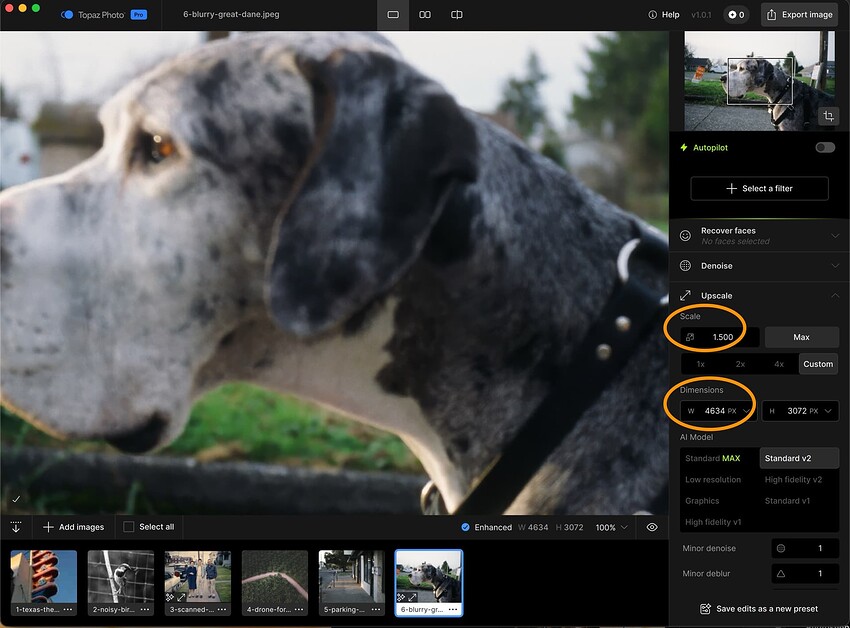The width and height of the screenshot is (850, 628).
Task: Open the 100% zoom level dropdown
Action: pyautogui.click(x=611, y=527)
